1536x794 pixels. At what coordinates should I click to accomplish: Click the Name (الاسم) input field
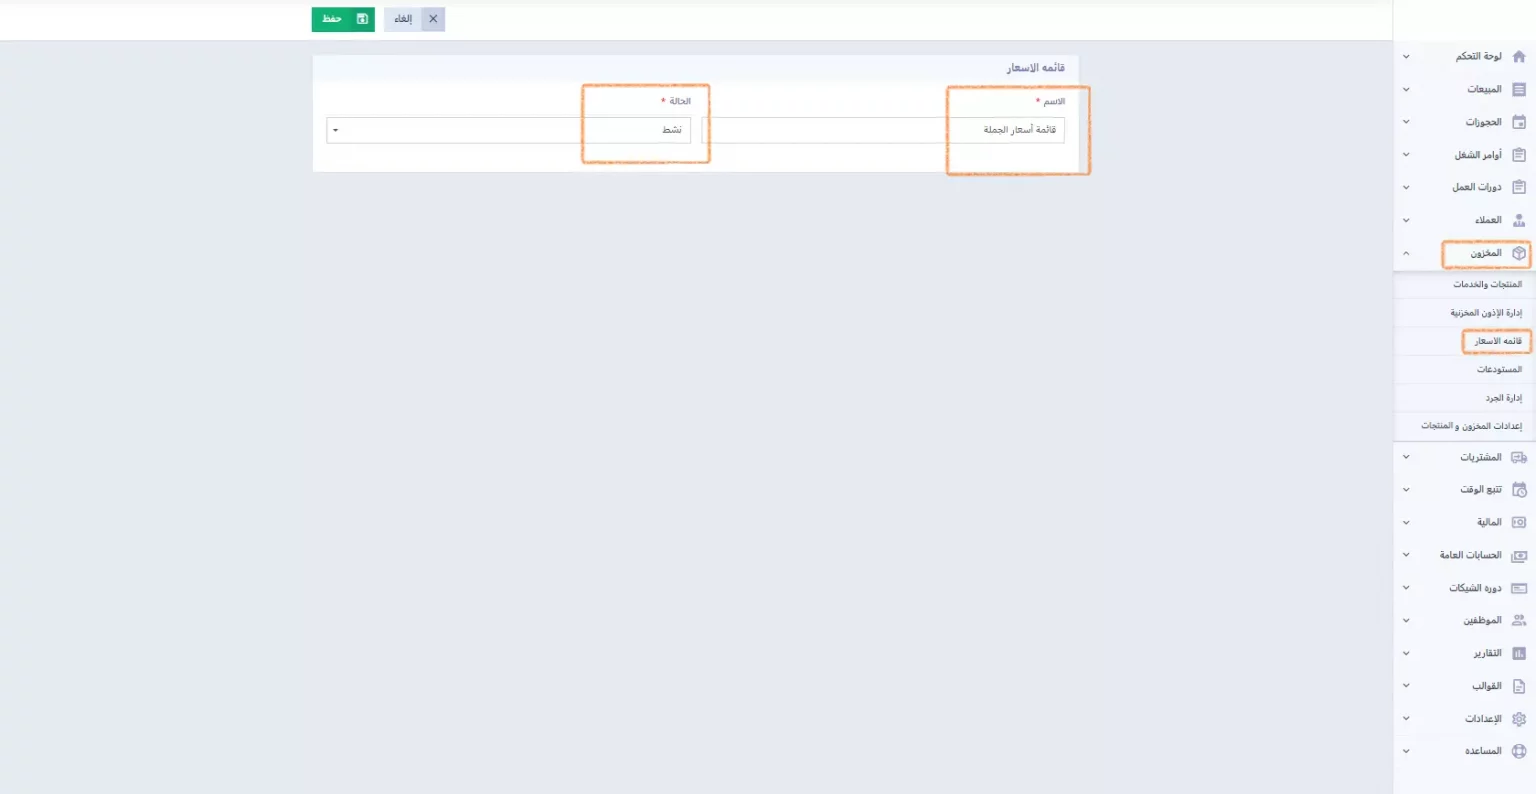point(883,130)
